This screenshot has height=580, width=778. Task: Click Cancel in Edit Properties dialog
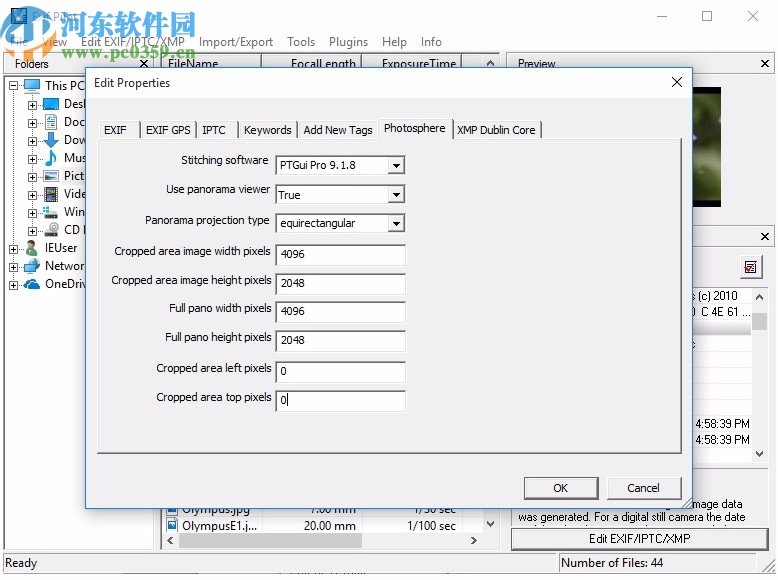(644, 488)
